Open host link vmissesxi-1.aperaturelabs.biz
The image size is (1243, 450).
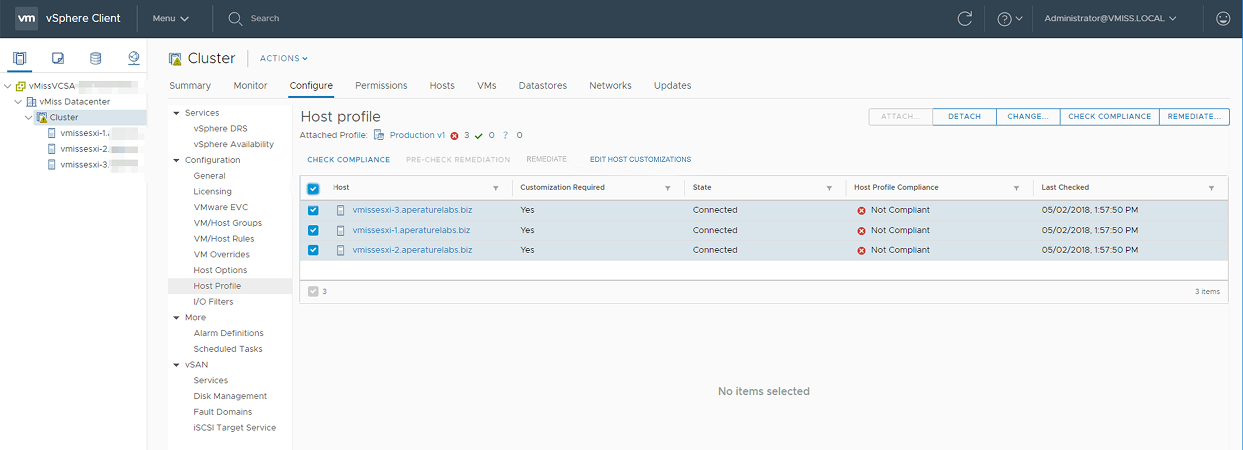411,230
